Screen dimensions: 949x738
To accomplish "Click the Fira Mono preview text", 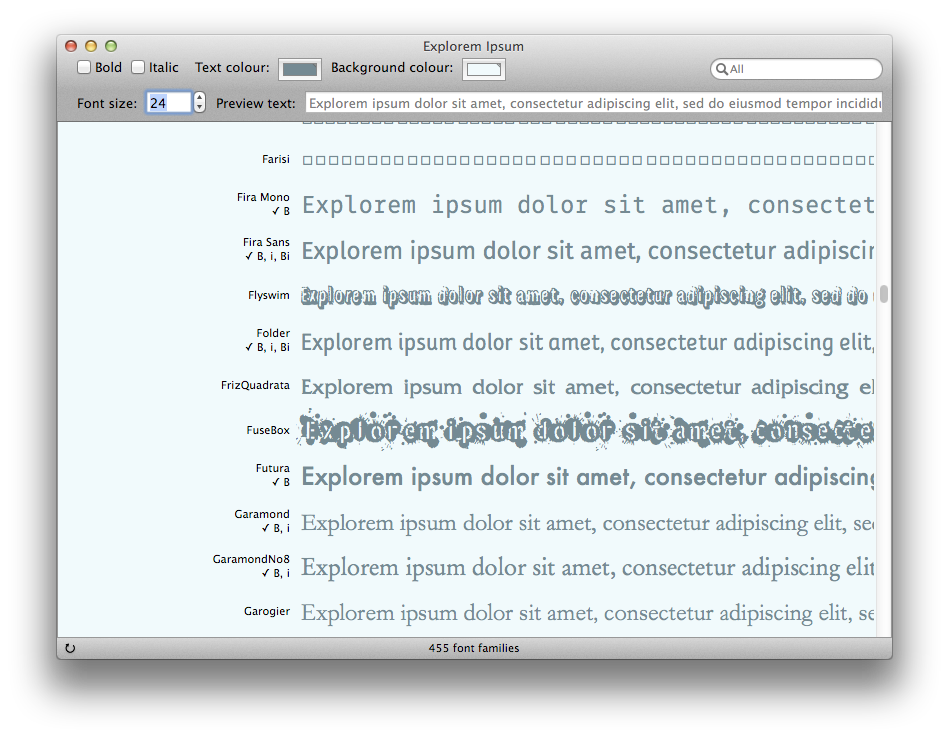I will (x=588, y=205).
